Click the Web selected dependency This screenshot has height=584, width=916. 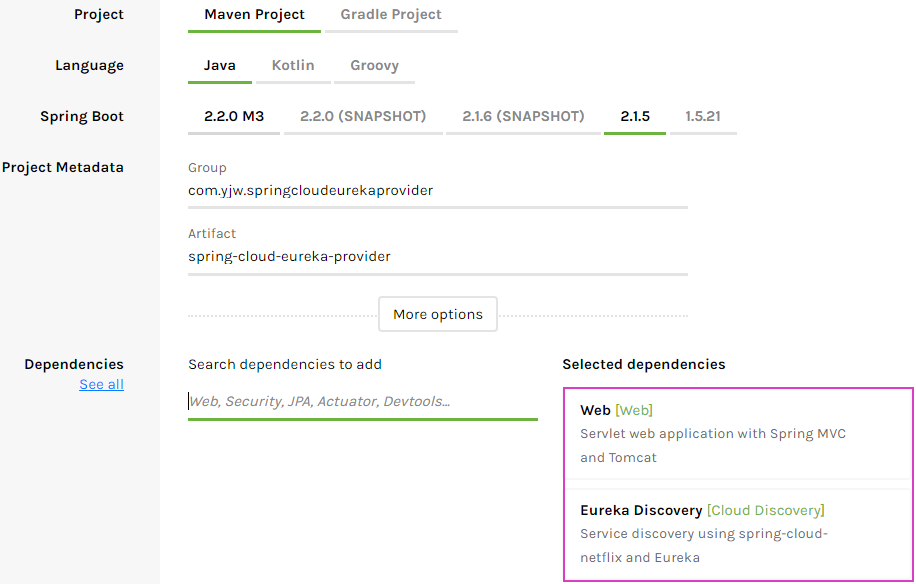pos(738,434)
